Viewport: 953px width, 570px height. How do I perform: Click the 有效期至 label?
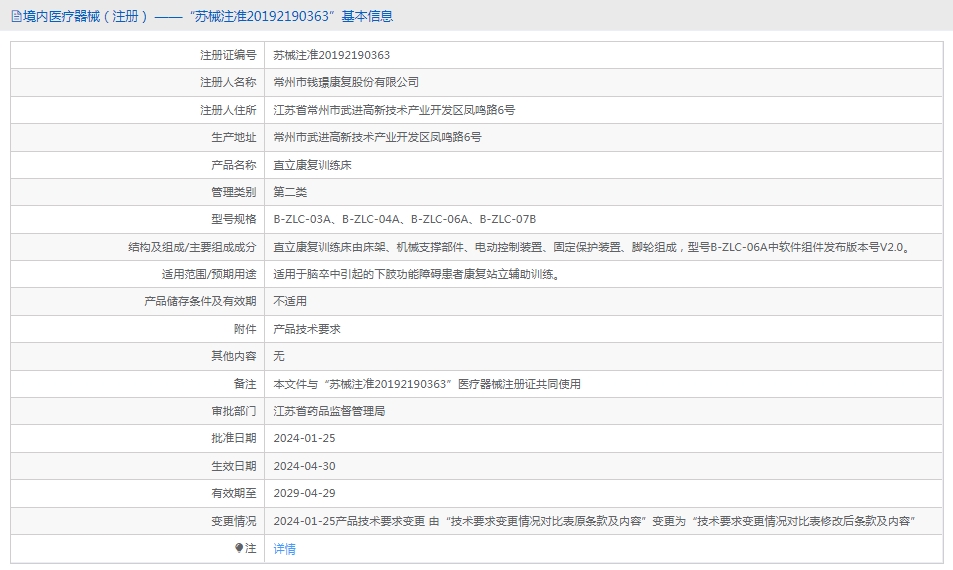point(234,493)
